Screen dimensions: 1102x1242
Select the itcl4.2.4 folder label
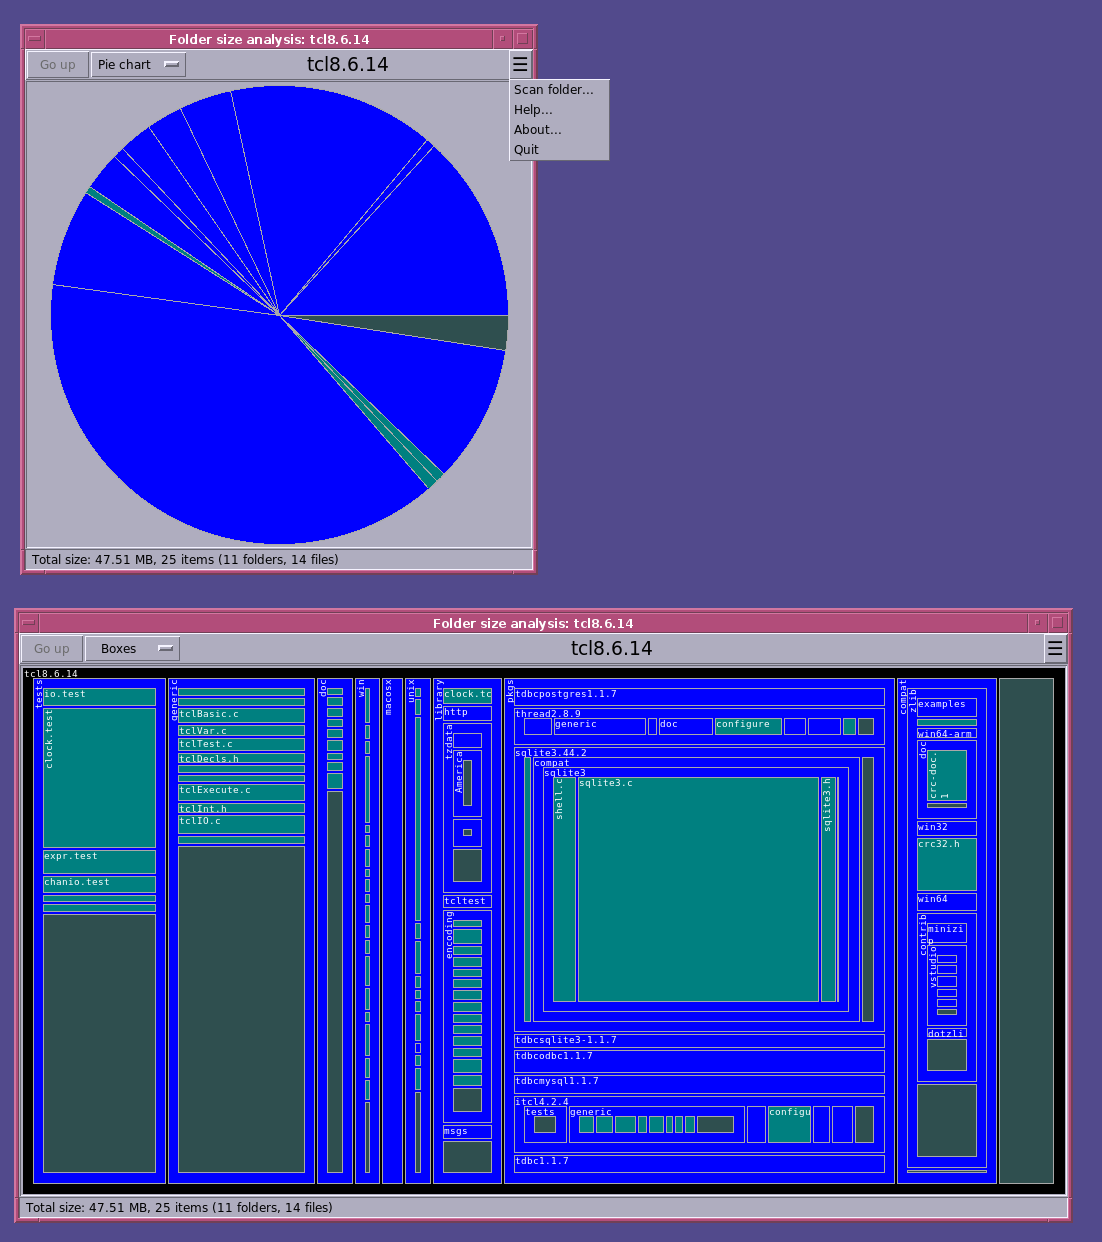point(542,1102)
